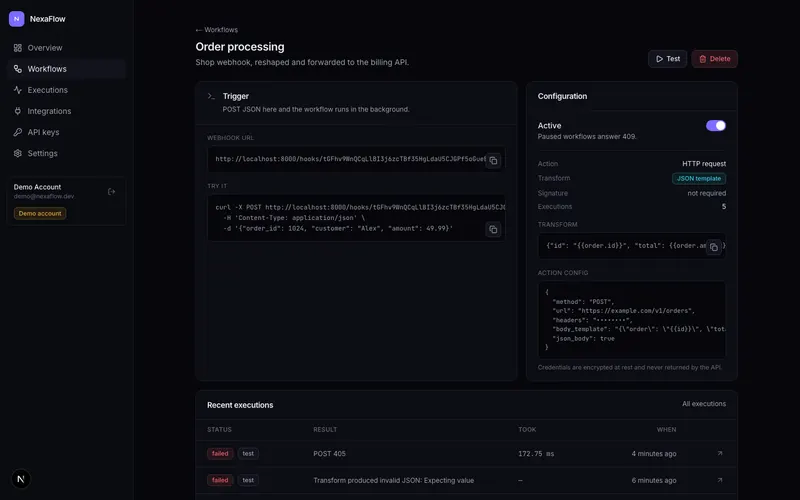The width and height of the screenshot is (800, 500).
Task: Click the 'not required' signature value
Action: pos(706,193)
